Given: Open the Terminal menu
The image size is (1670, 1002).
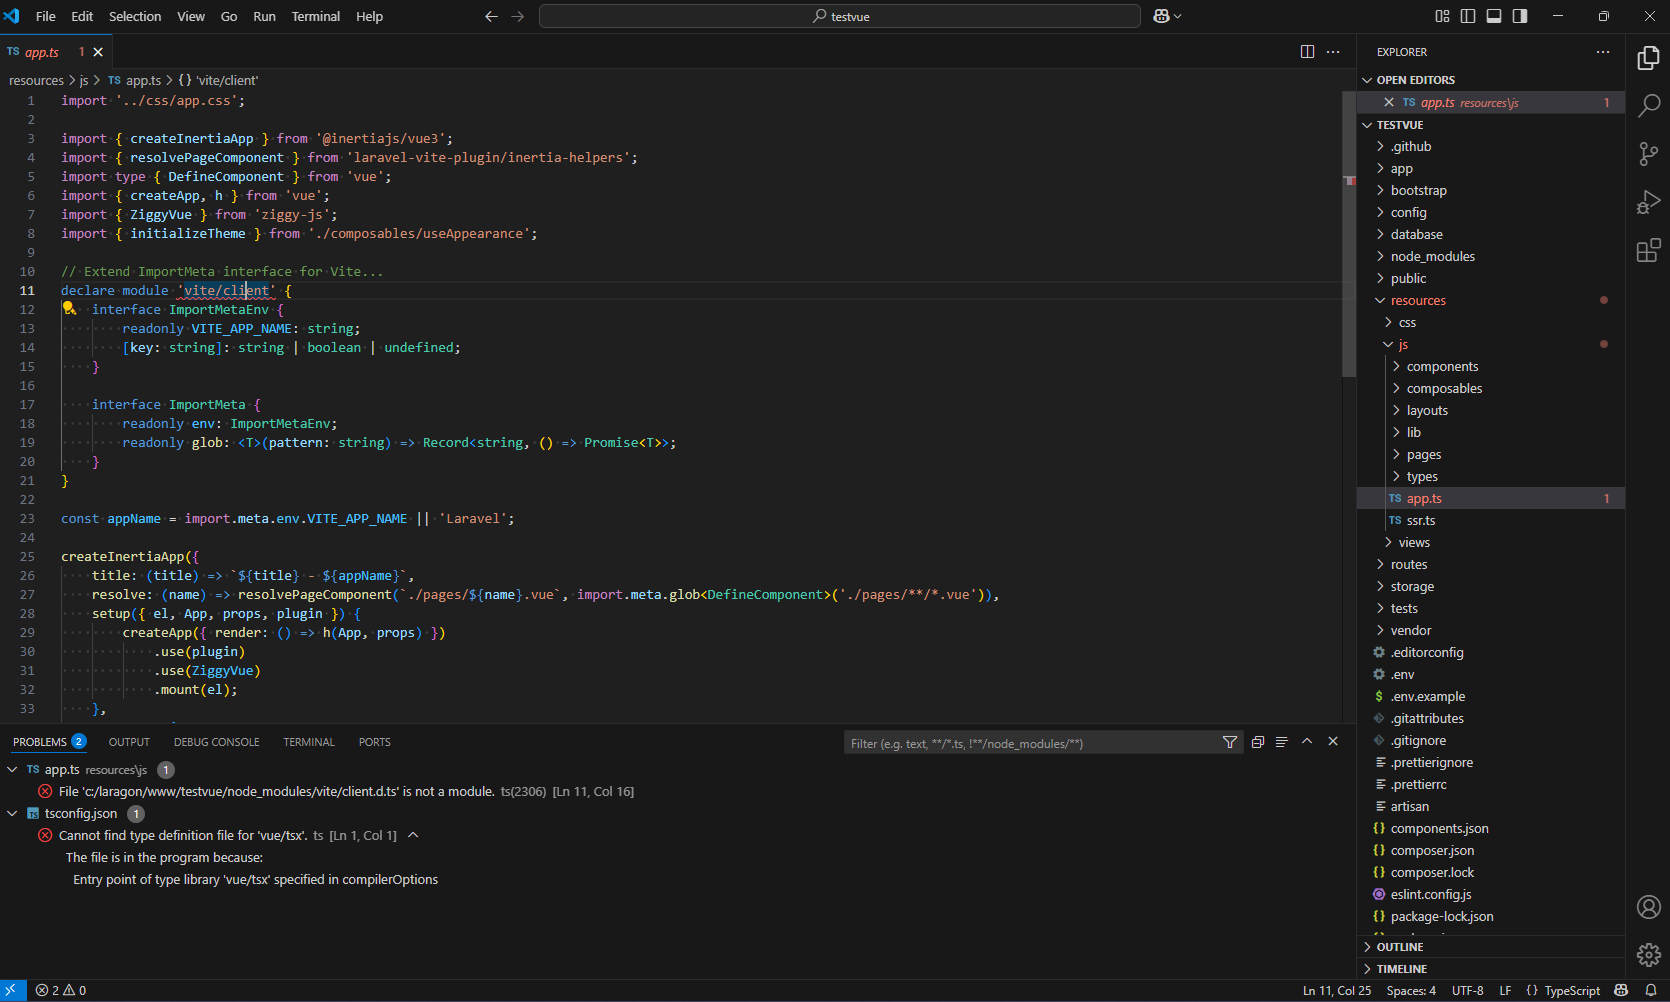Looking at the screenshot, I should pyautogui.click(x=316, y=16).
